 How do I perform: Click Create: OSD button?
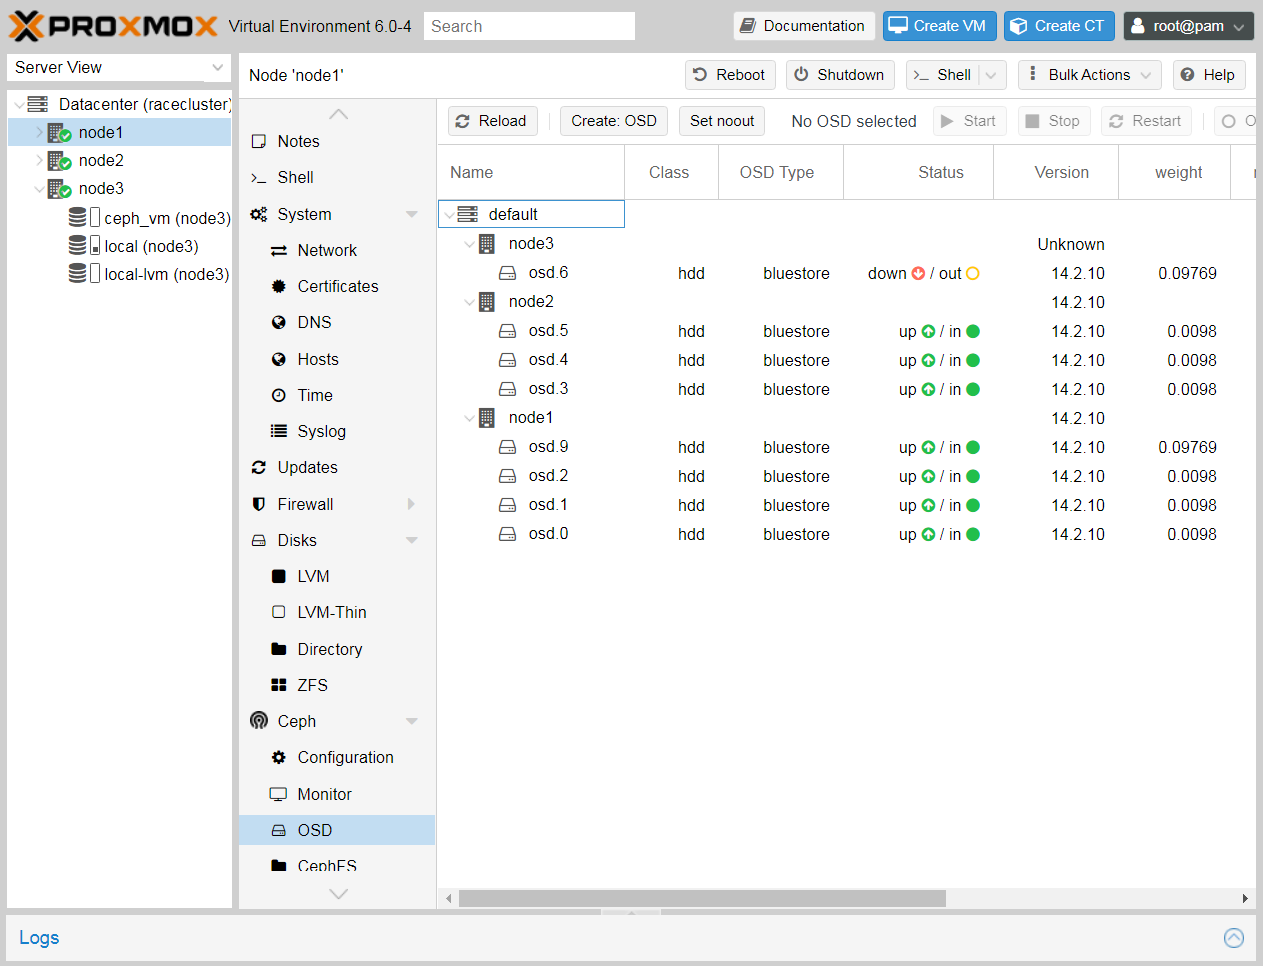(x=614, y=121)
